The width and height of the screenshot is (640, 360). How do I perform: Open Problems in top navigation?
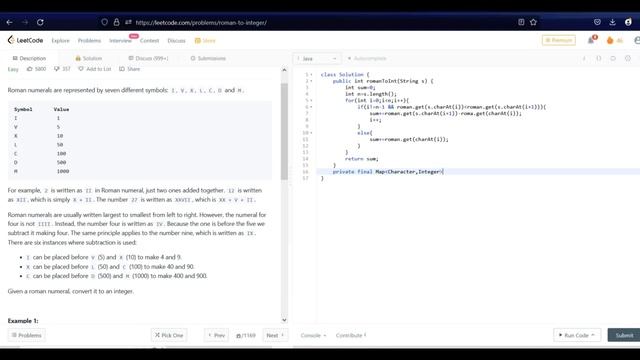pos(89,40)
